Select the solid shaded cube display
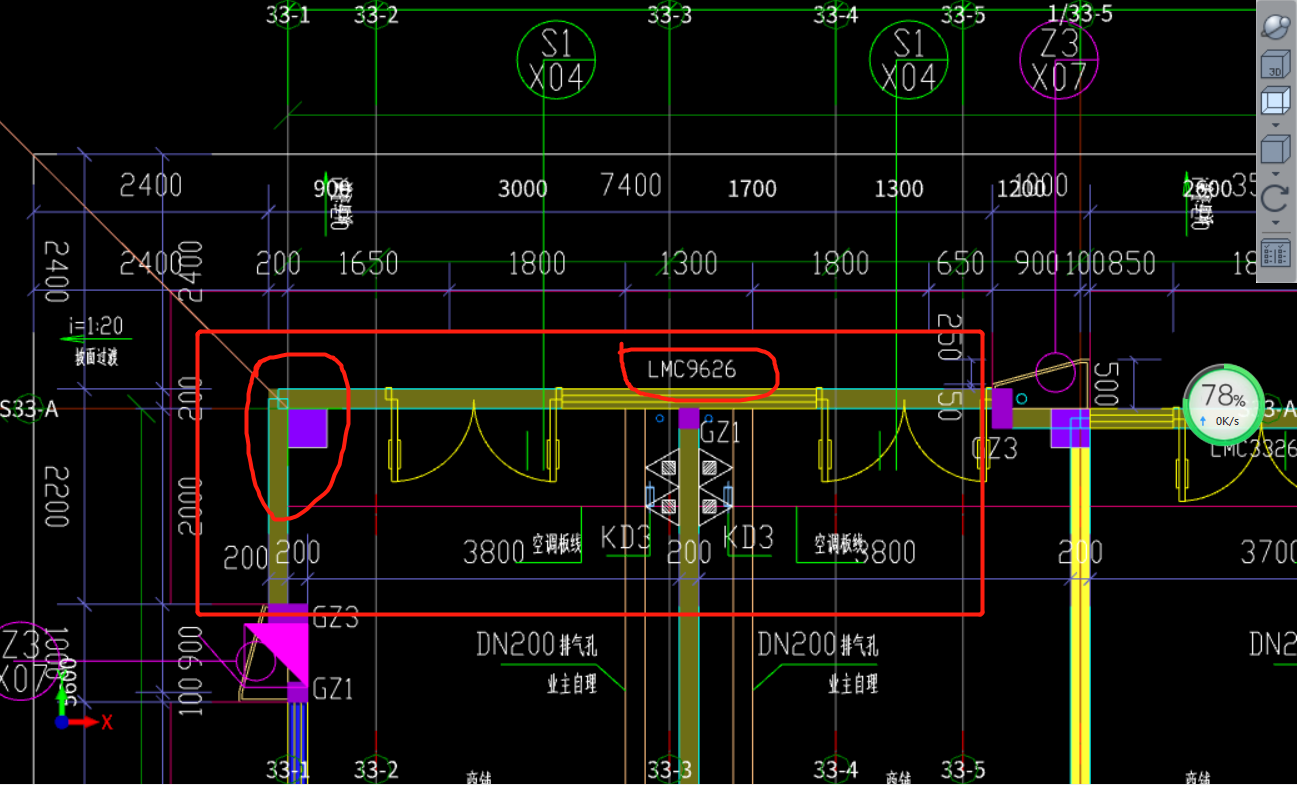1297x785 pixels. point(1274,151)
